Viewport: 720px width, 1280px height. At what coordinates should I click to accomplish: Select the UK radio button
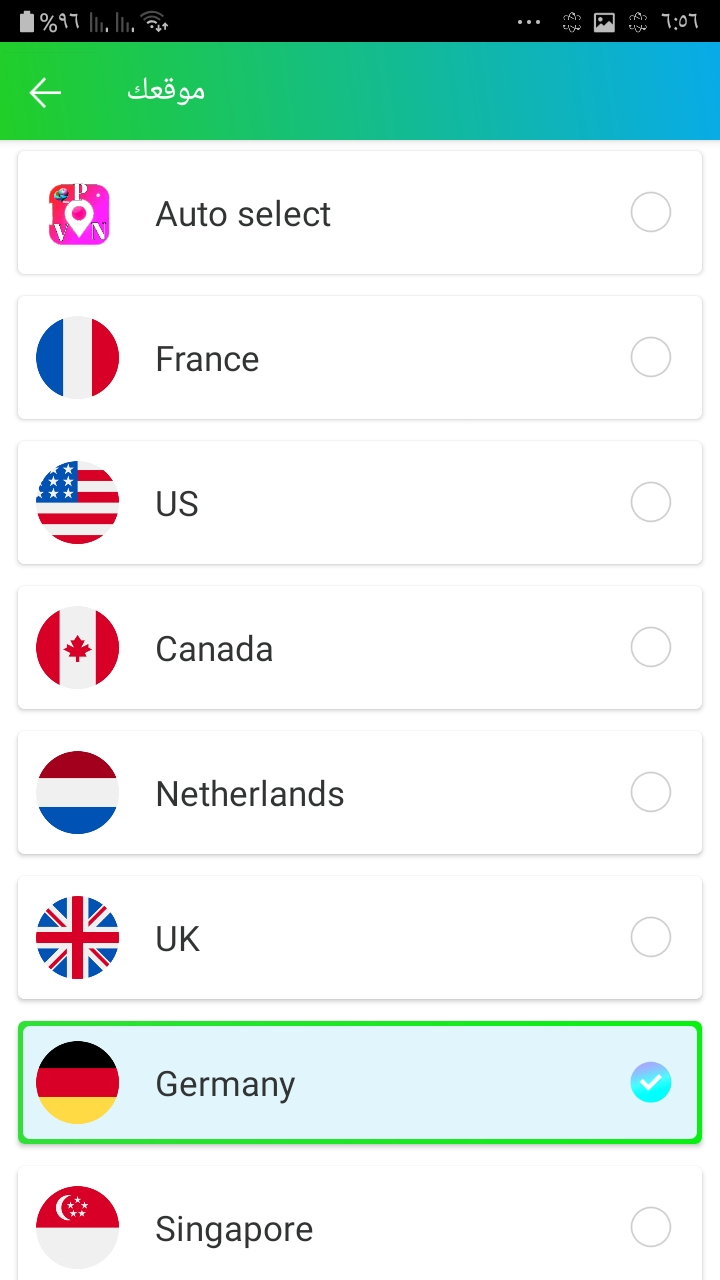click(650, 938)
